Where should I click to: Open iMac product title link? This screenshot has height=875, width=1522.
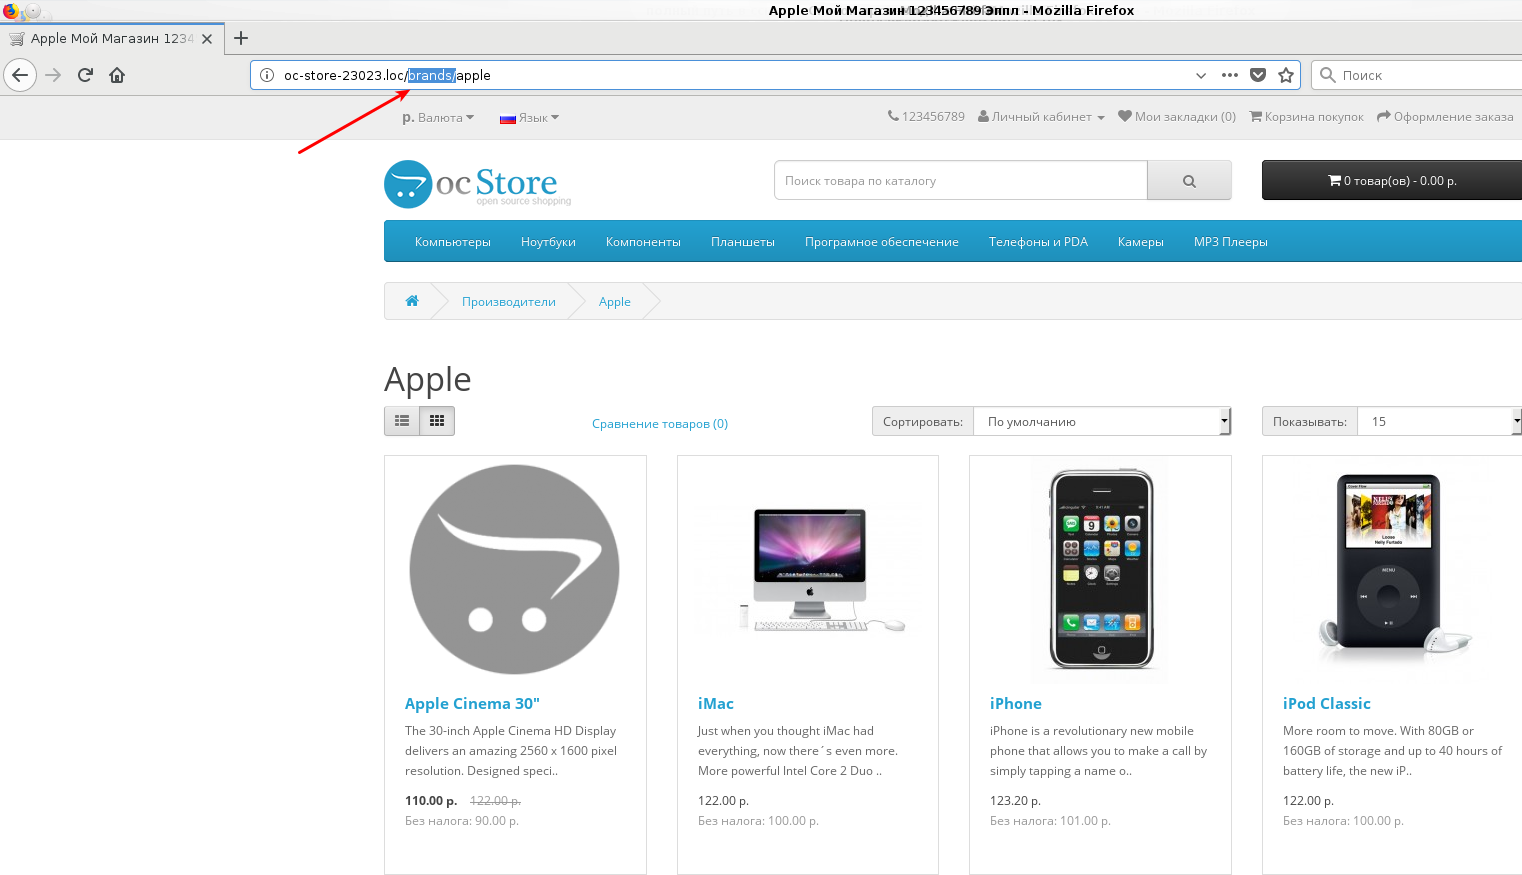(716, 704)
